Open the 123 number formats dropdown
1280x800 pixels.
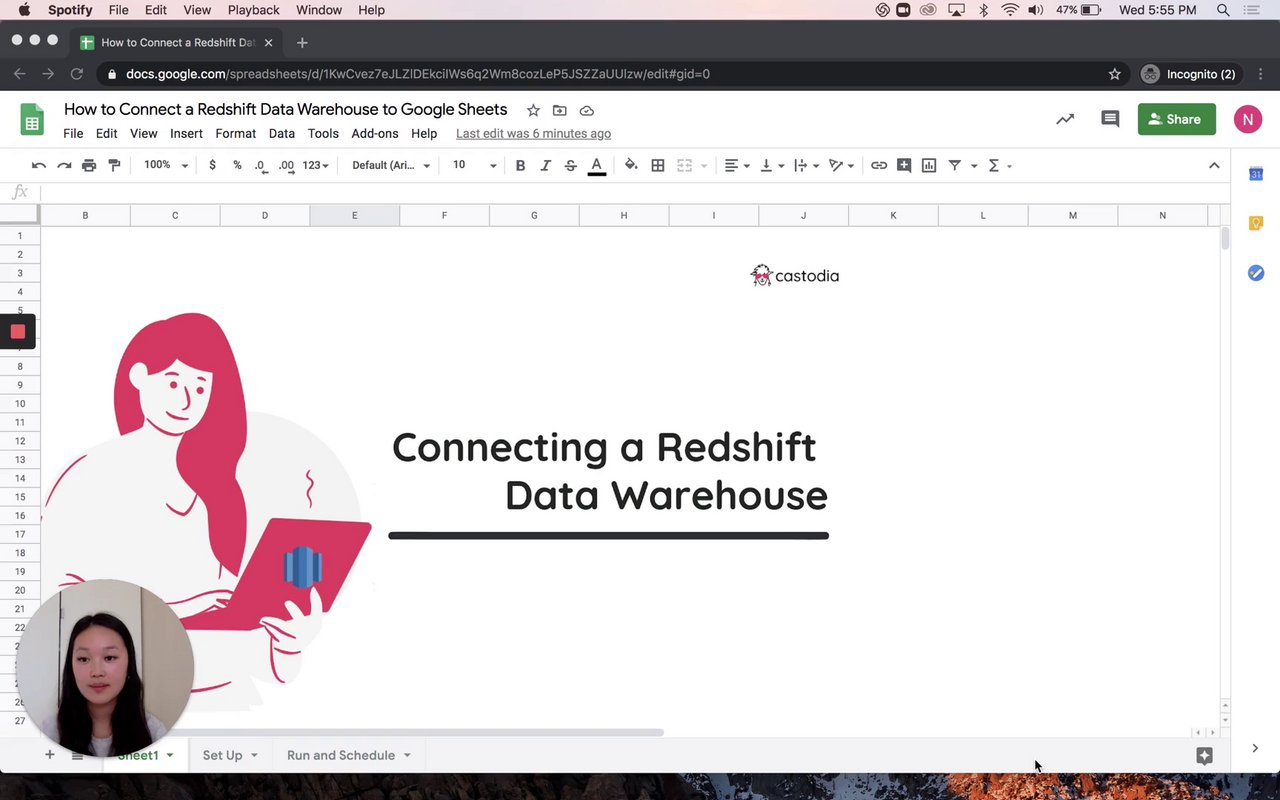pos(315,165)
